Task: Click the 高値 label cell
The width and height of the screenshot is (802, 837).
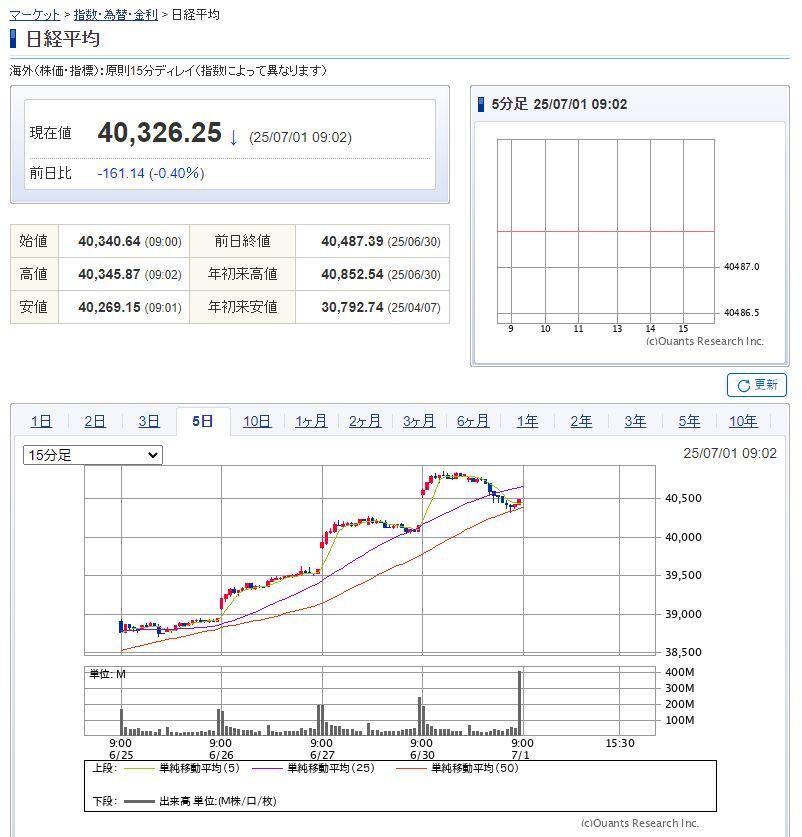Action: pos(34,274)
